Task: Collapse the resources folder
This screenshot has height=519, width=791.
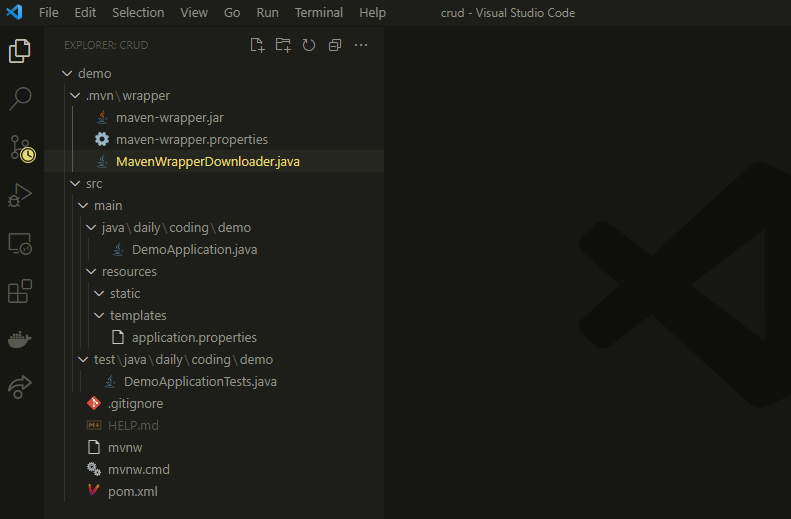Action: coord(91,272)
